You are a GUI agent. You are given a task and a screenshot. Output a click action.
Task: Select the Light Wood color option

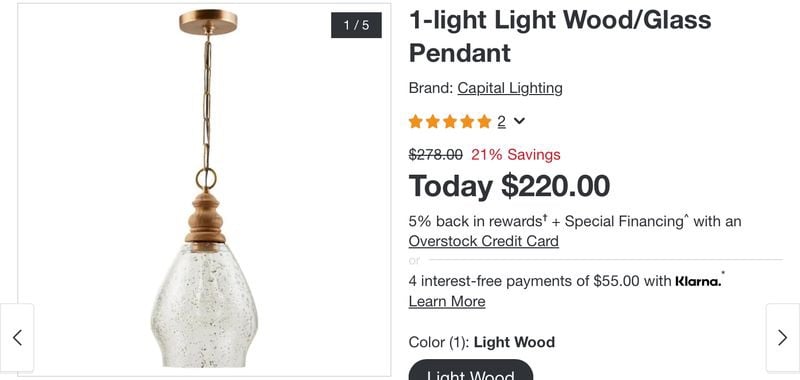point(470,371)
